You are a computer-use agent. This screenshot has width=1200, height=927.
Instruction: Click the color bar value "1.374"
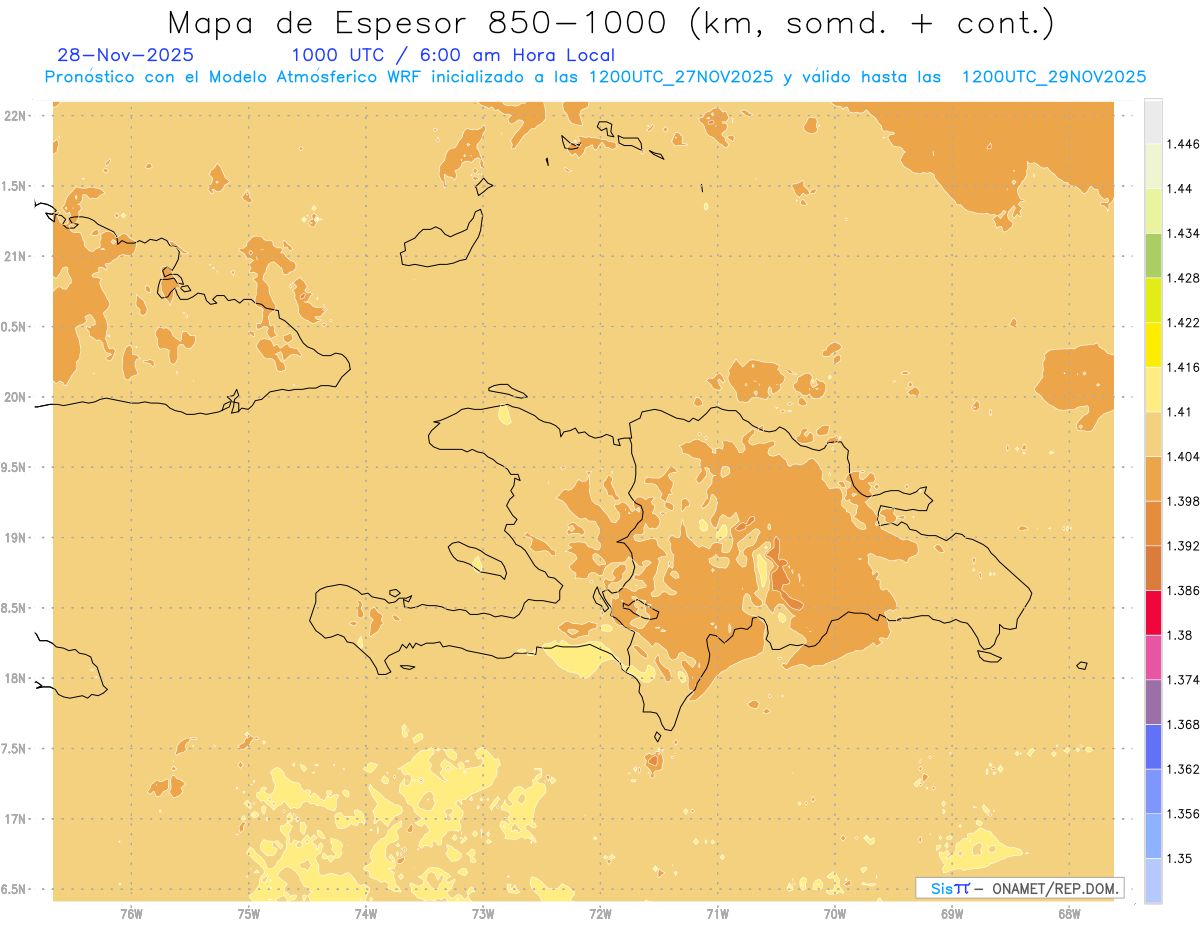coord(1184,680)
